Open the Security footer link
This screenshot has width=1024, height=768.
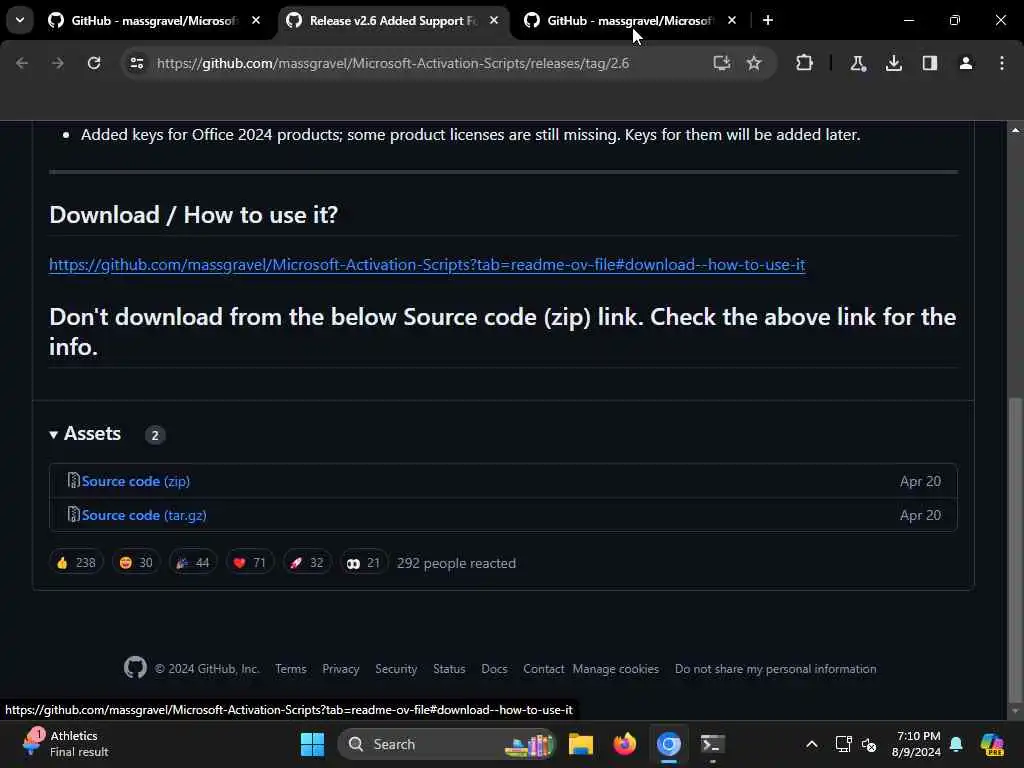(x=396, y=669)
